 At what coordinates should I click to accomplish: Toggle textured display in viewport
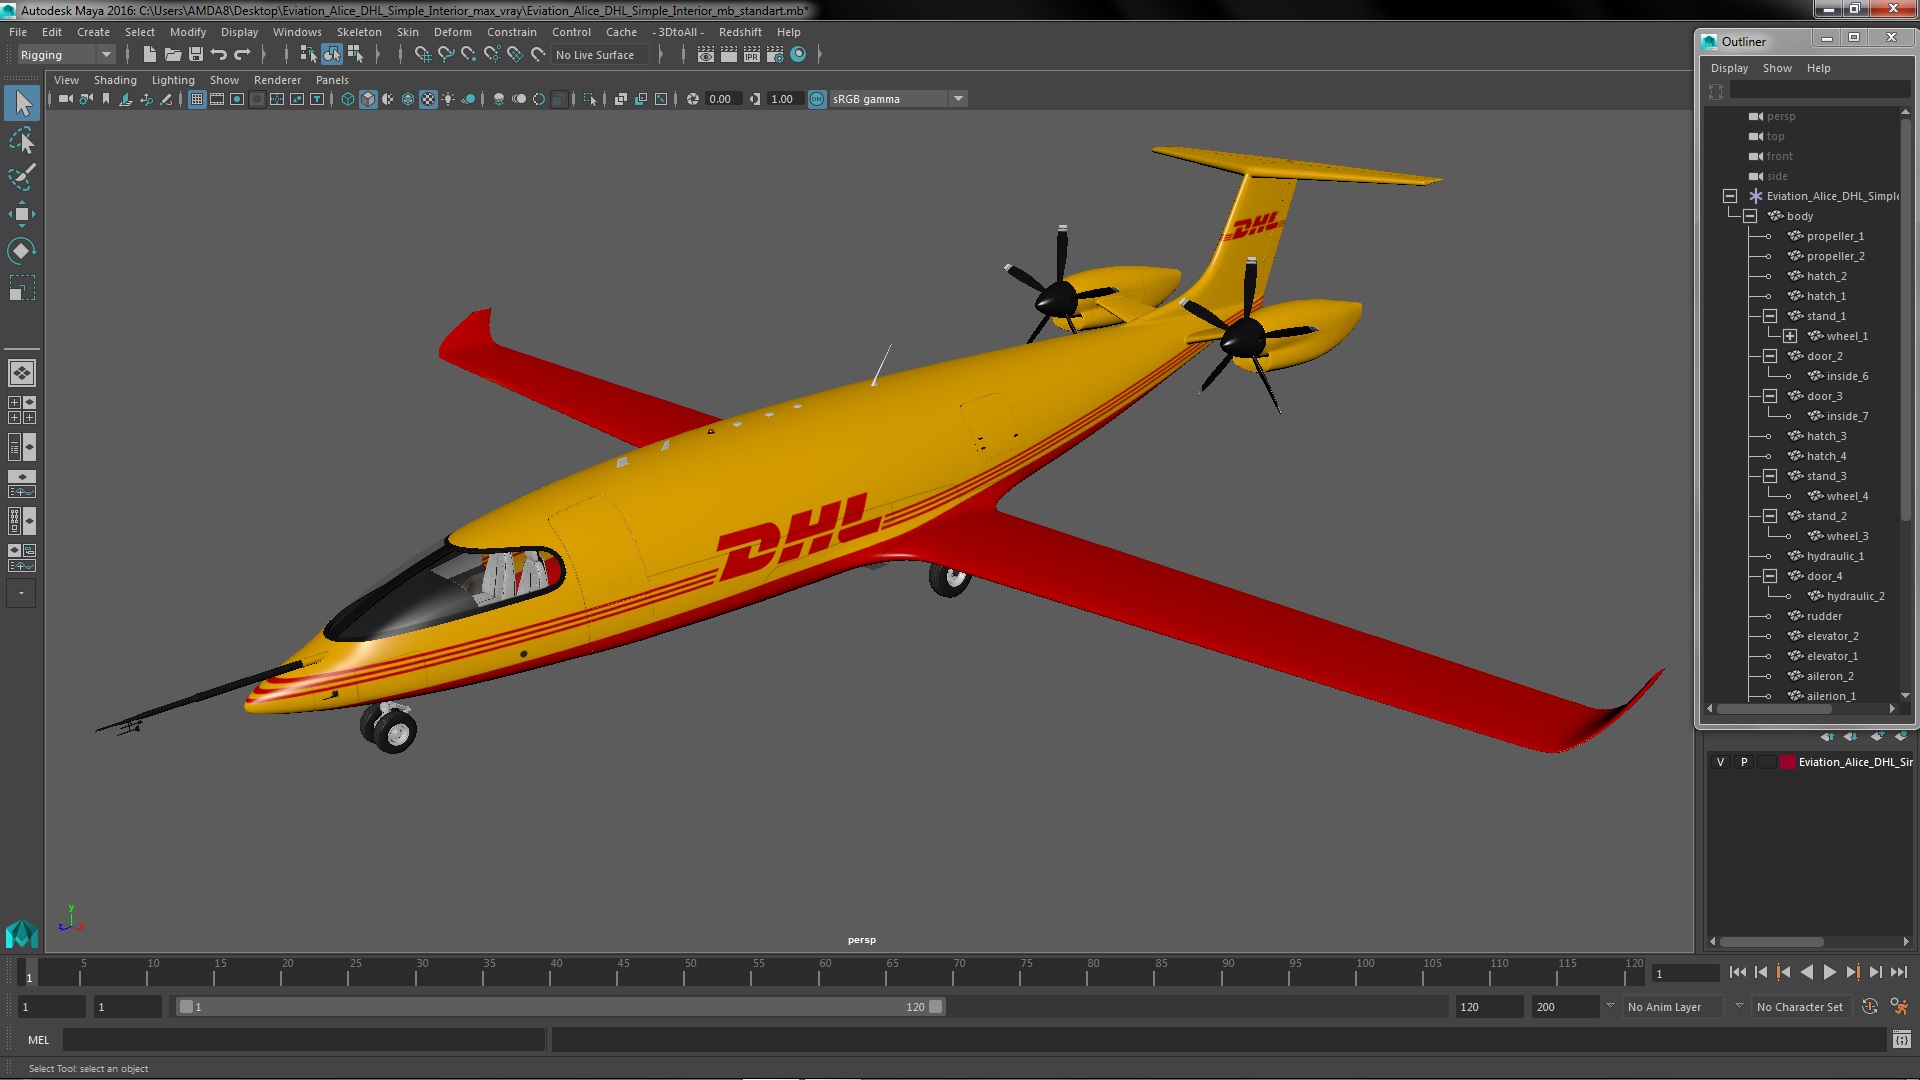[x=428, y=99]
